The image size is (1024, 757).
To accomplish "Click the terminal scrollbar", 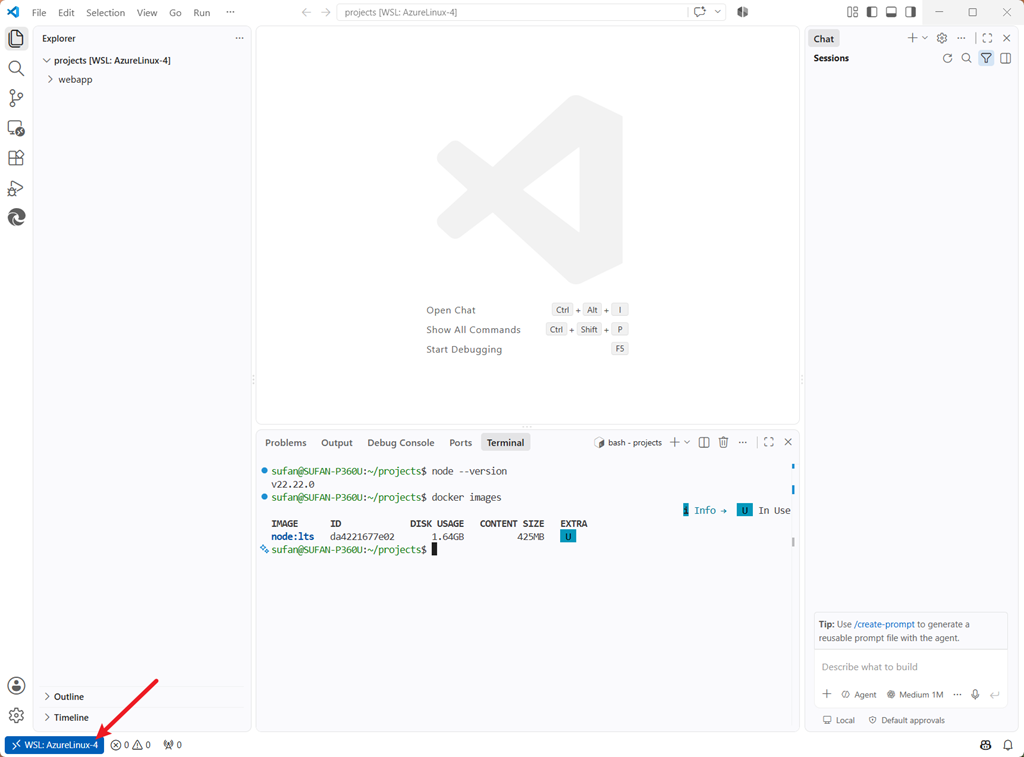I will [x=793, y=541].
